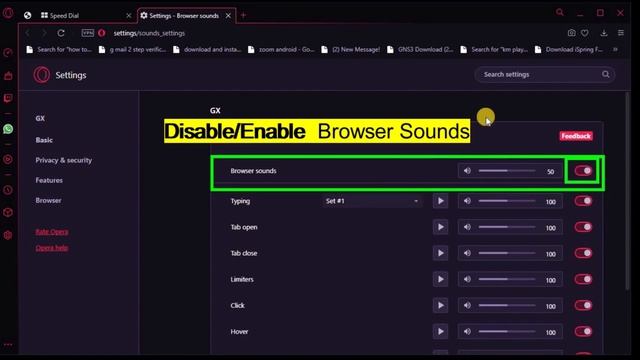The width and height of the screenshot is (640, 360).
Task: Open 'GNS3 Download' bookmark
Action: pos(420,49)
